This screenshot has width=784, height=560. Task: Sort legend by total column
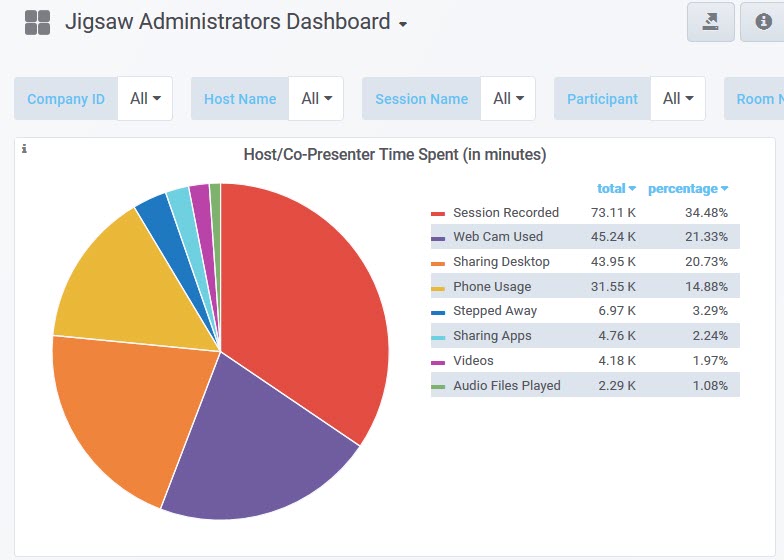[x=616, y=188]
